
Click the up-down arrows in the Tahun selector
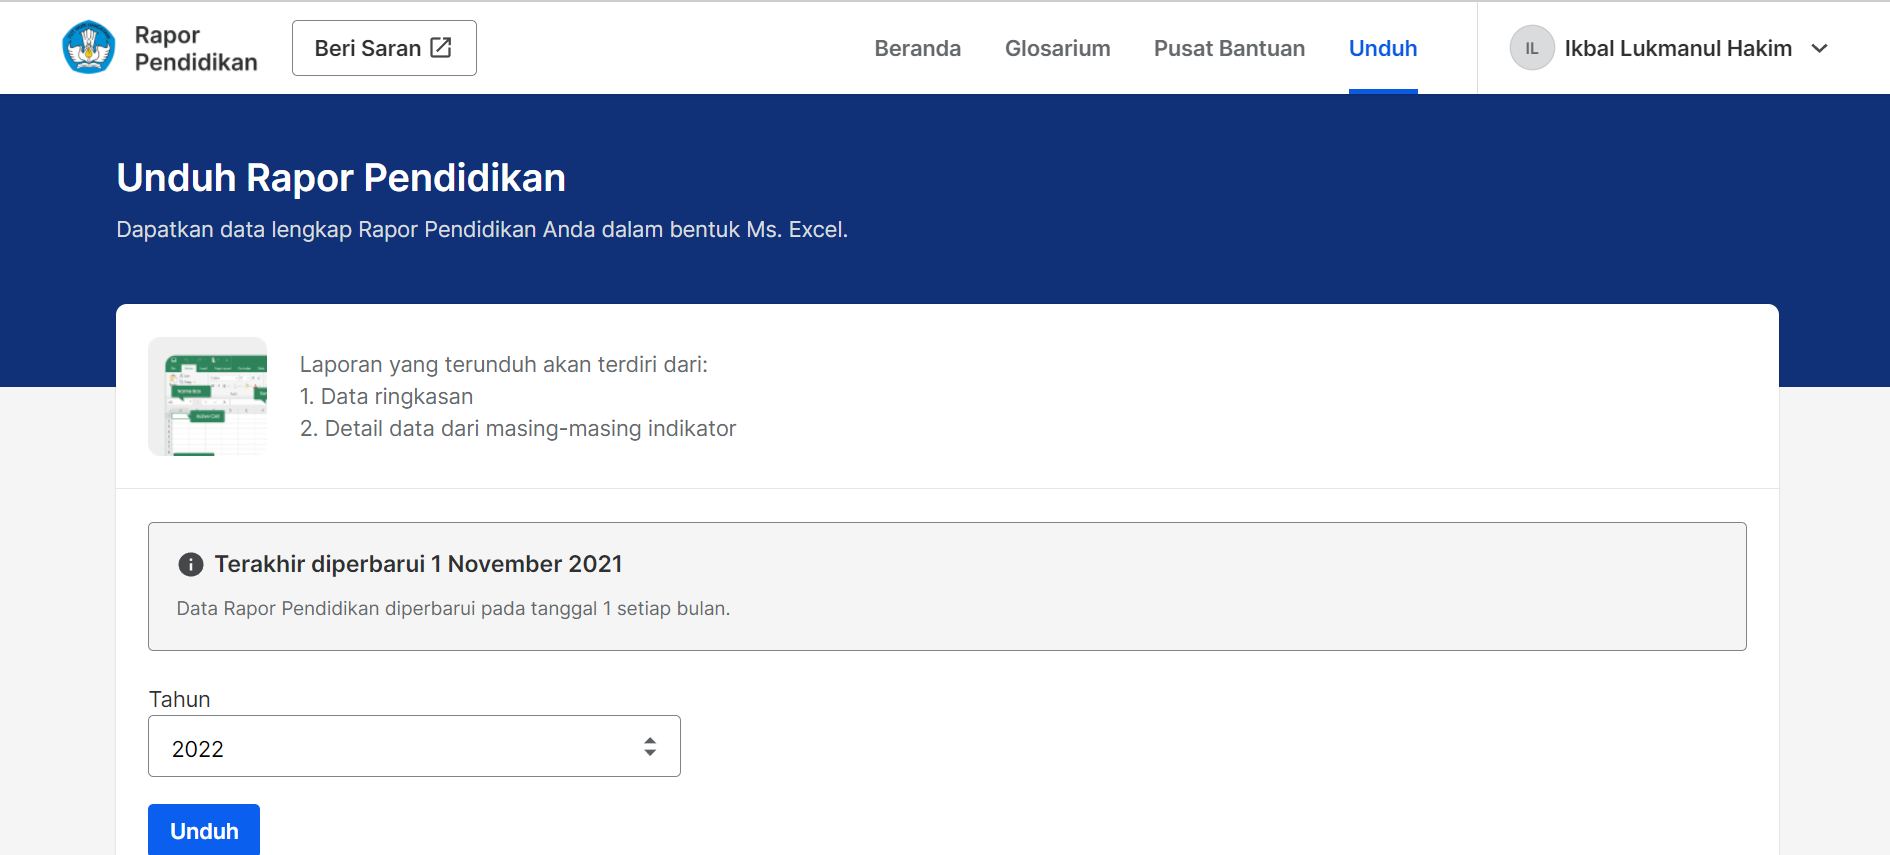tap(650, 747)
